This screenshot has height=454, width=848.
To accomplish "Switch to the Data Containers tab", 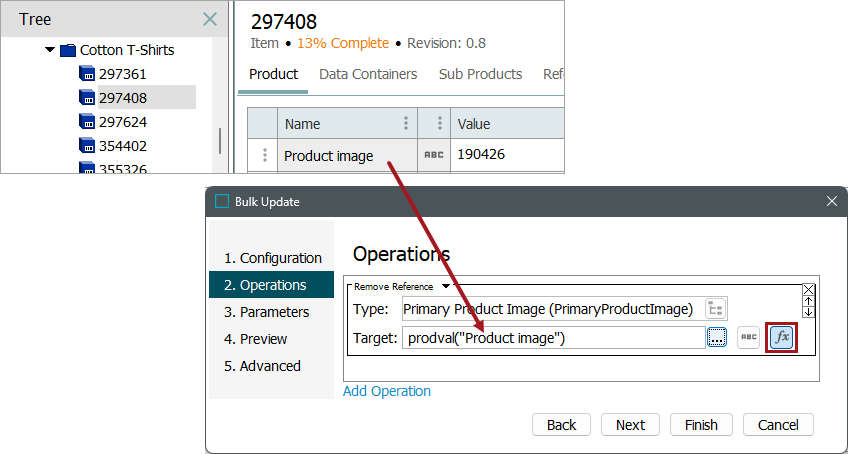I will (368, 74).
